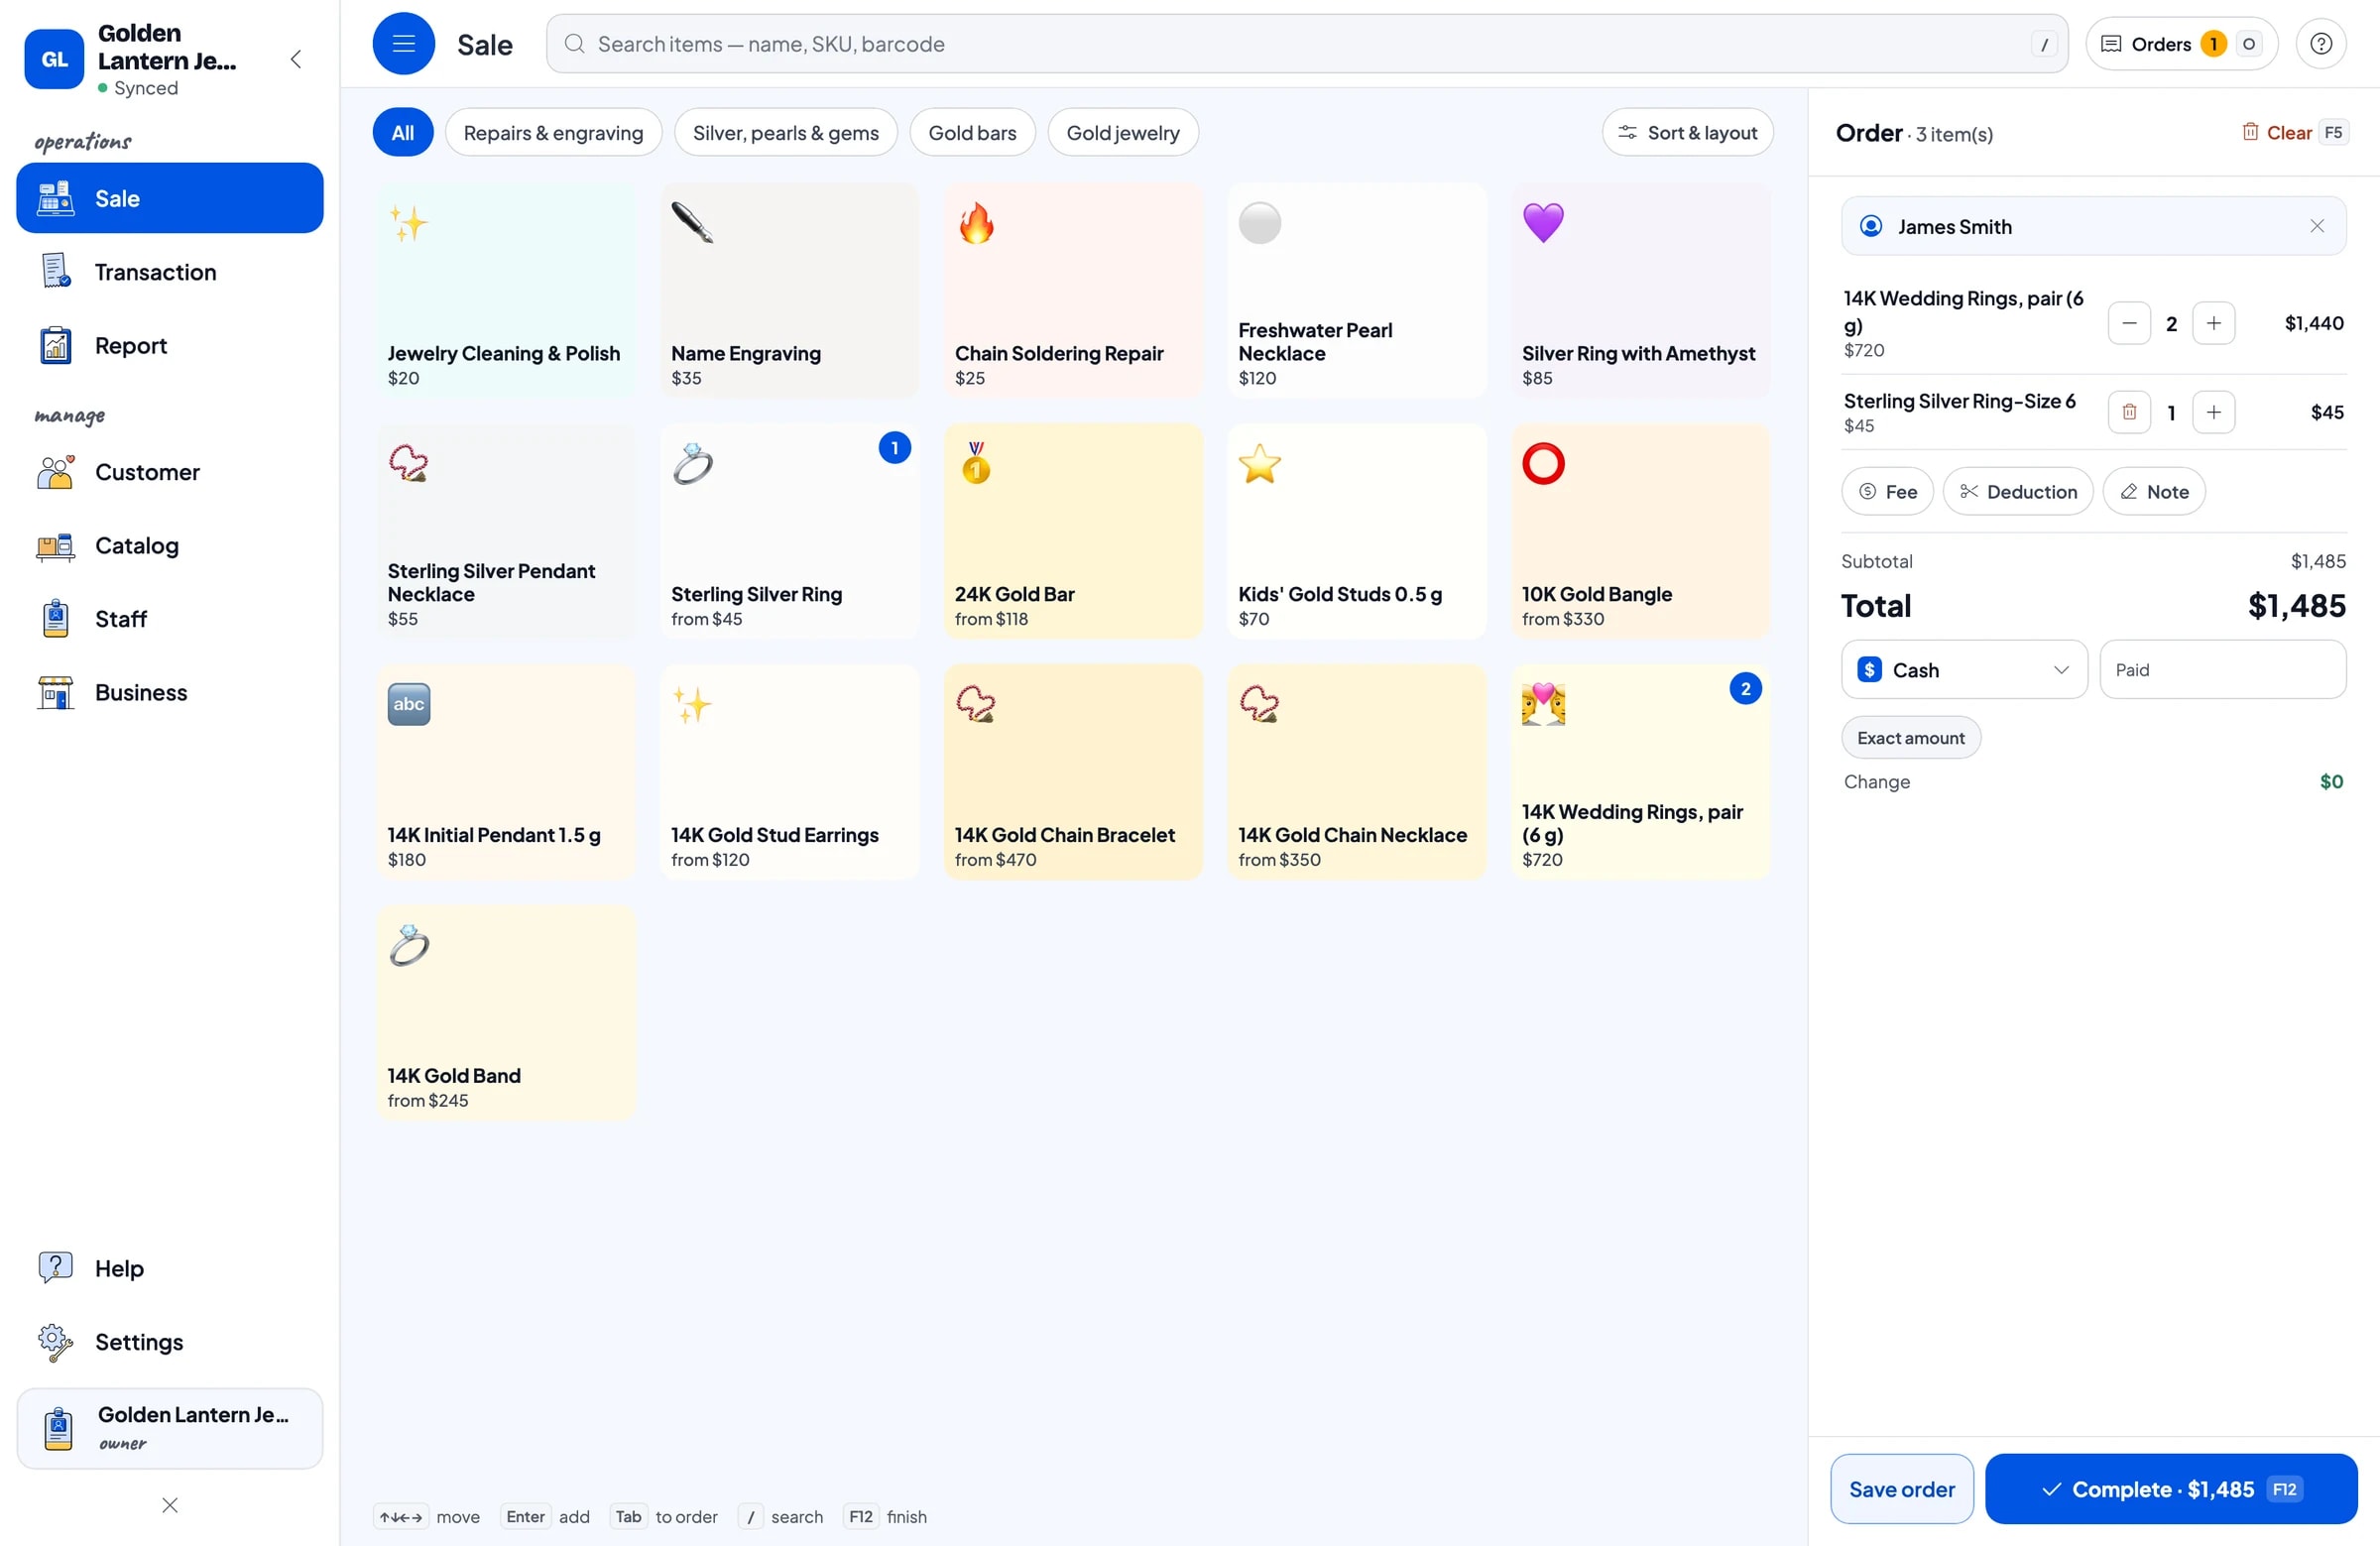Remove customer James Smith from order
This screenshot has height=1546, width=2380.
point(2316,227)
